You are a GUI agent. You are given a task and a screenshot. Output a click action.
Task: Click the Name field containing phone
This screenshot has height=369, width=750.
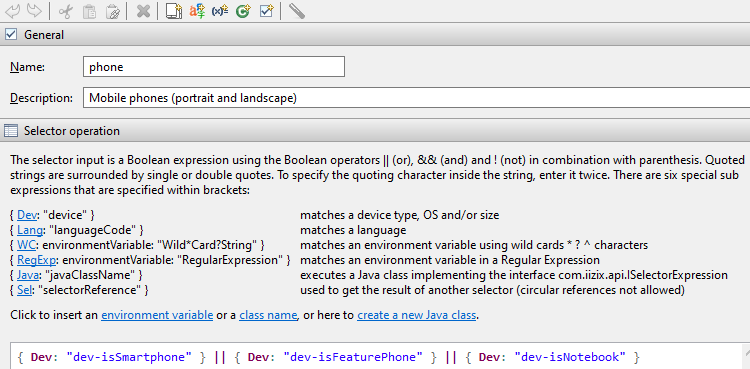(214, 67)
